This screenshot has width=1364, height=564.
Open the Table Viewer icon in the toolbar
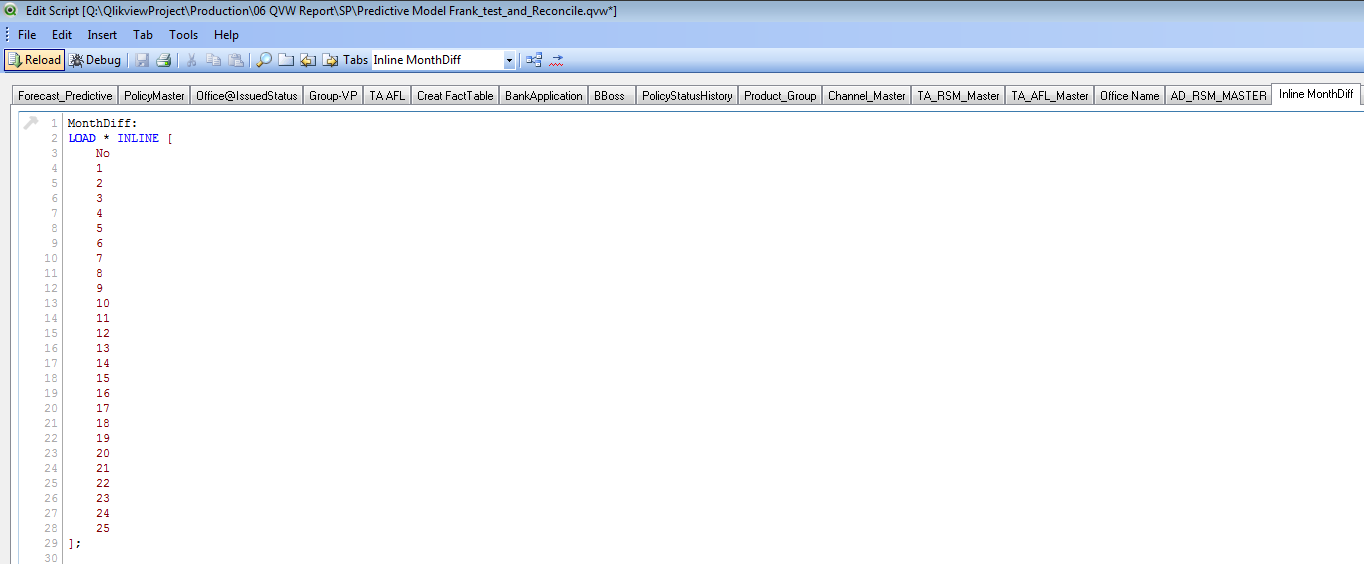pyautogui.click(x=534, y=60)
